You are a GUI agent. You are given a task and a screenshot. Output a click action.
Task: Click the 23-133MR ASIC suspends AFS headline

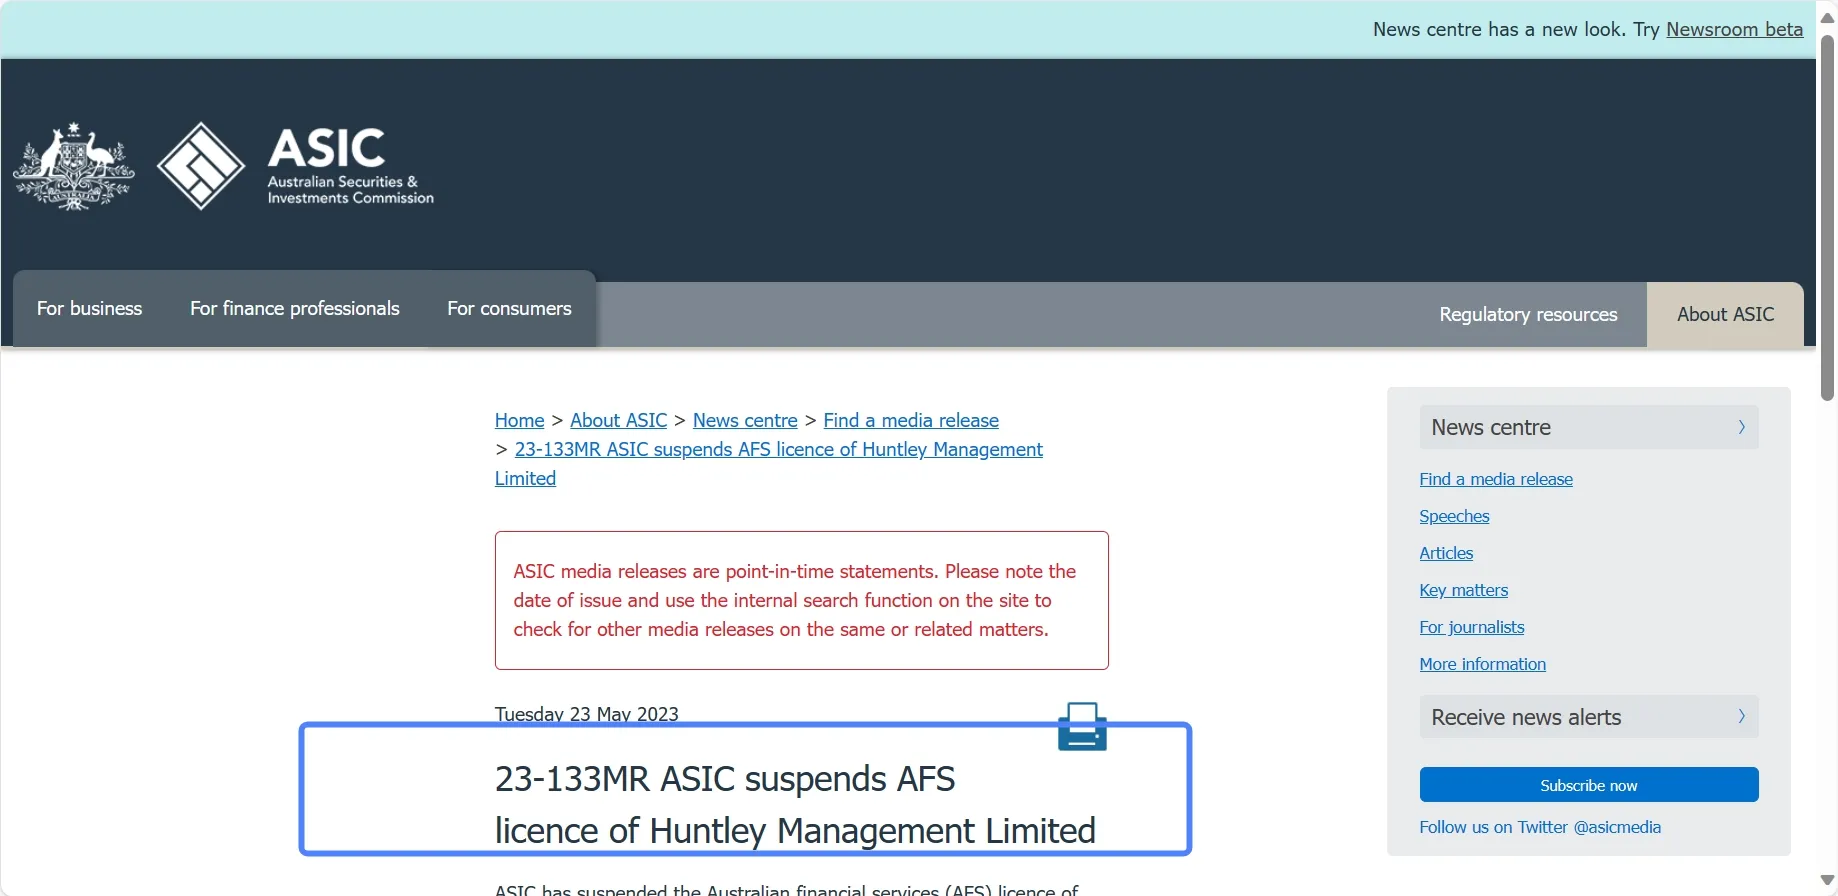795,804
